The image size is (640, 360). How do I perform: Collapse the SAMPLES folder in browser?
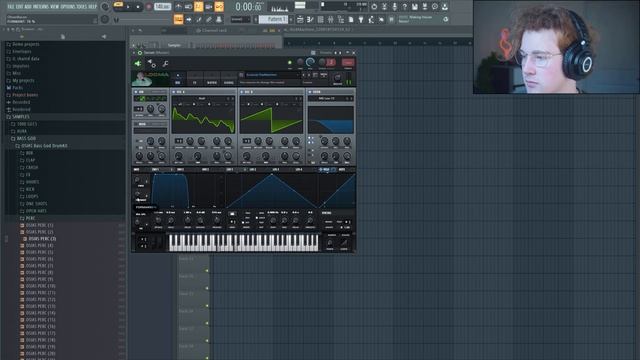tap(21, 117)
